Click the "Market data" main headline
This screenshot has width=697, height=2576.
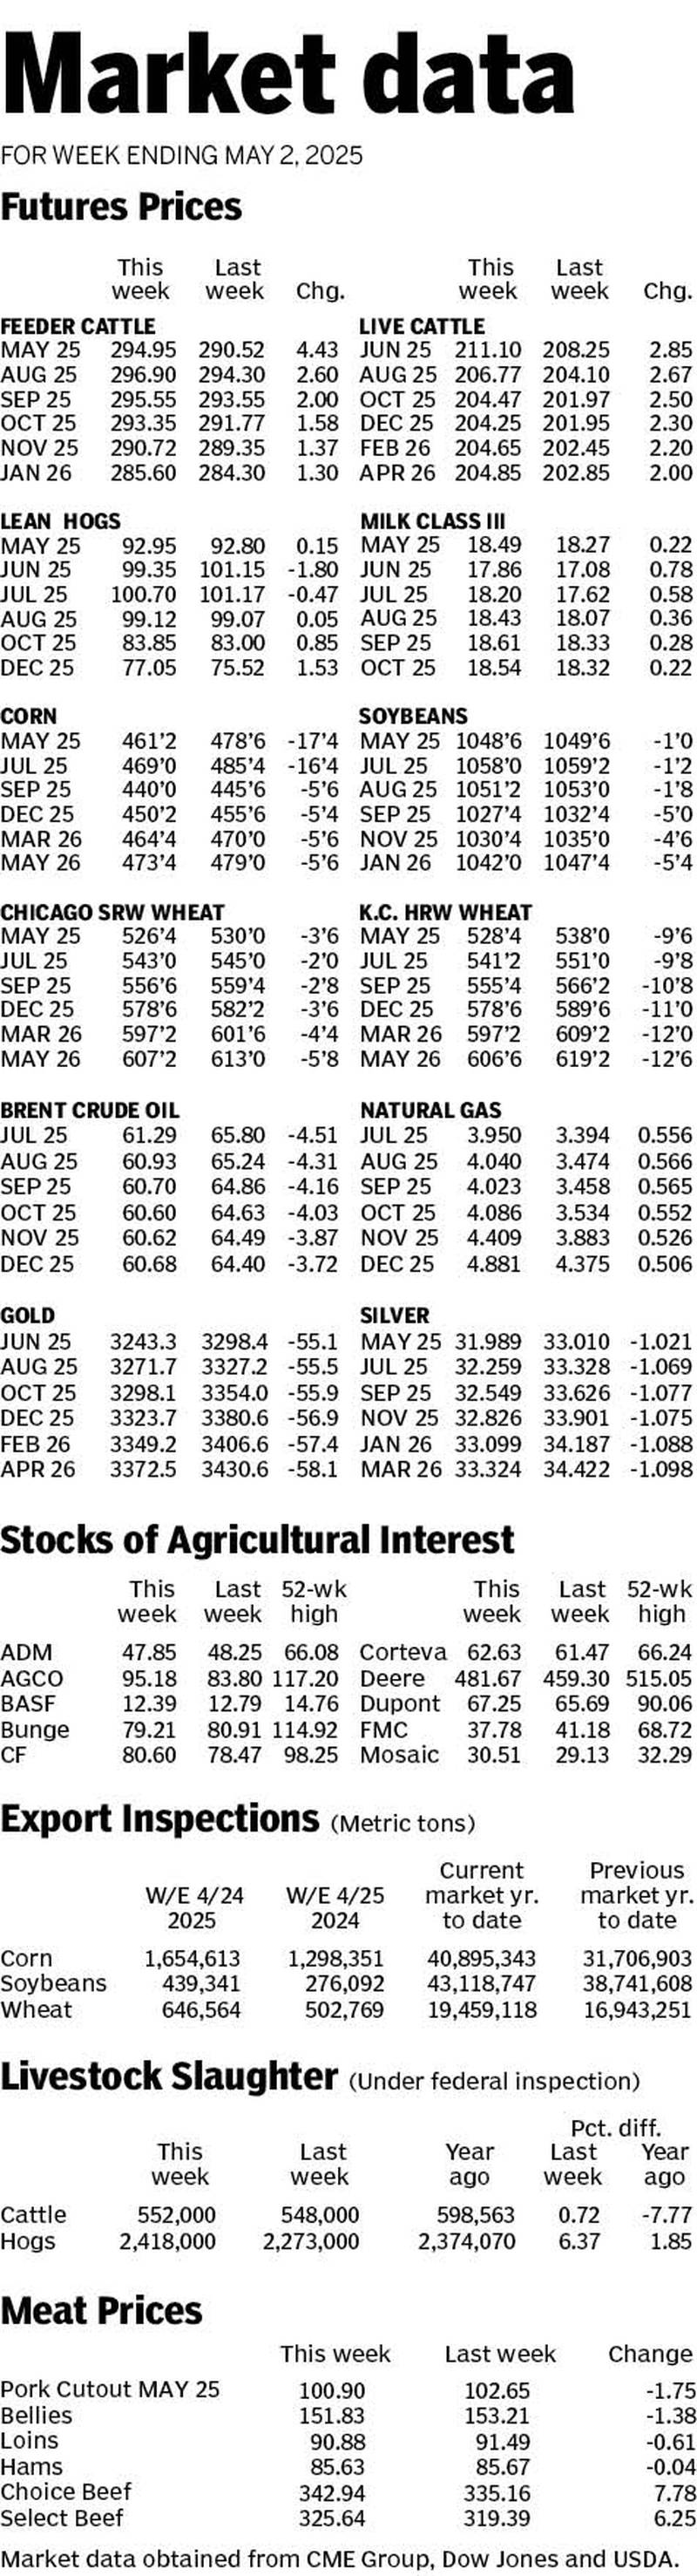288,74
